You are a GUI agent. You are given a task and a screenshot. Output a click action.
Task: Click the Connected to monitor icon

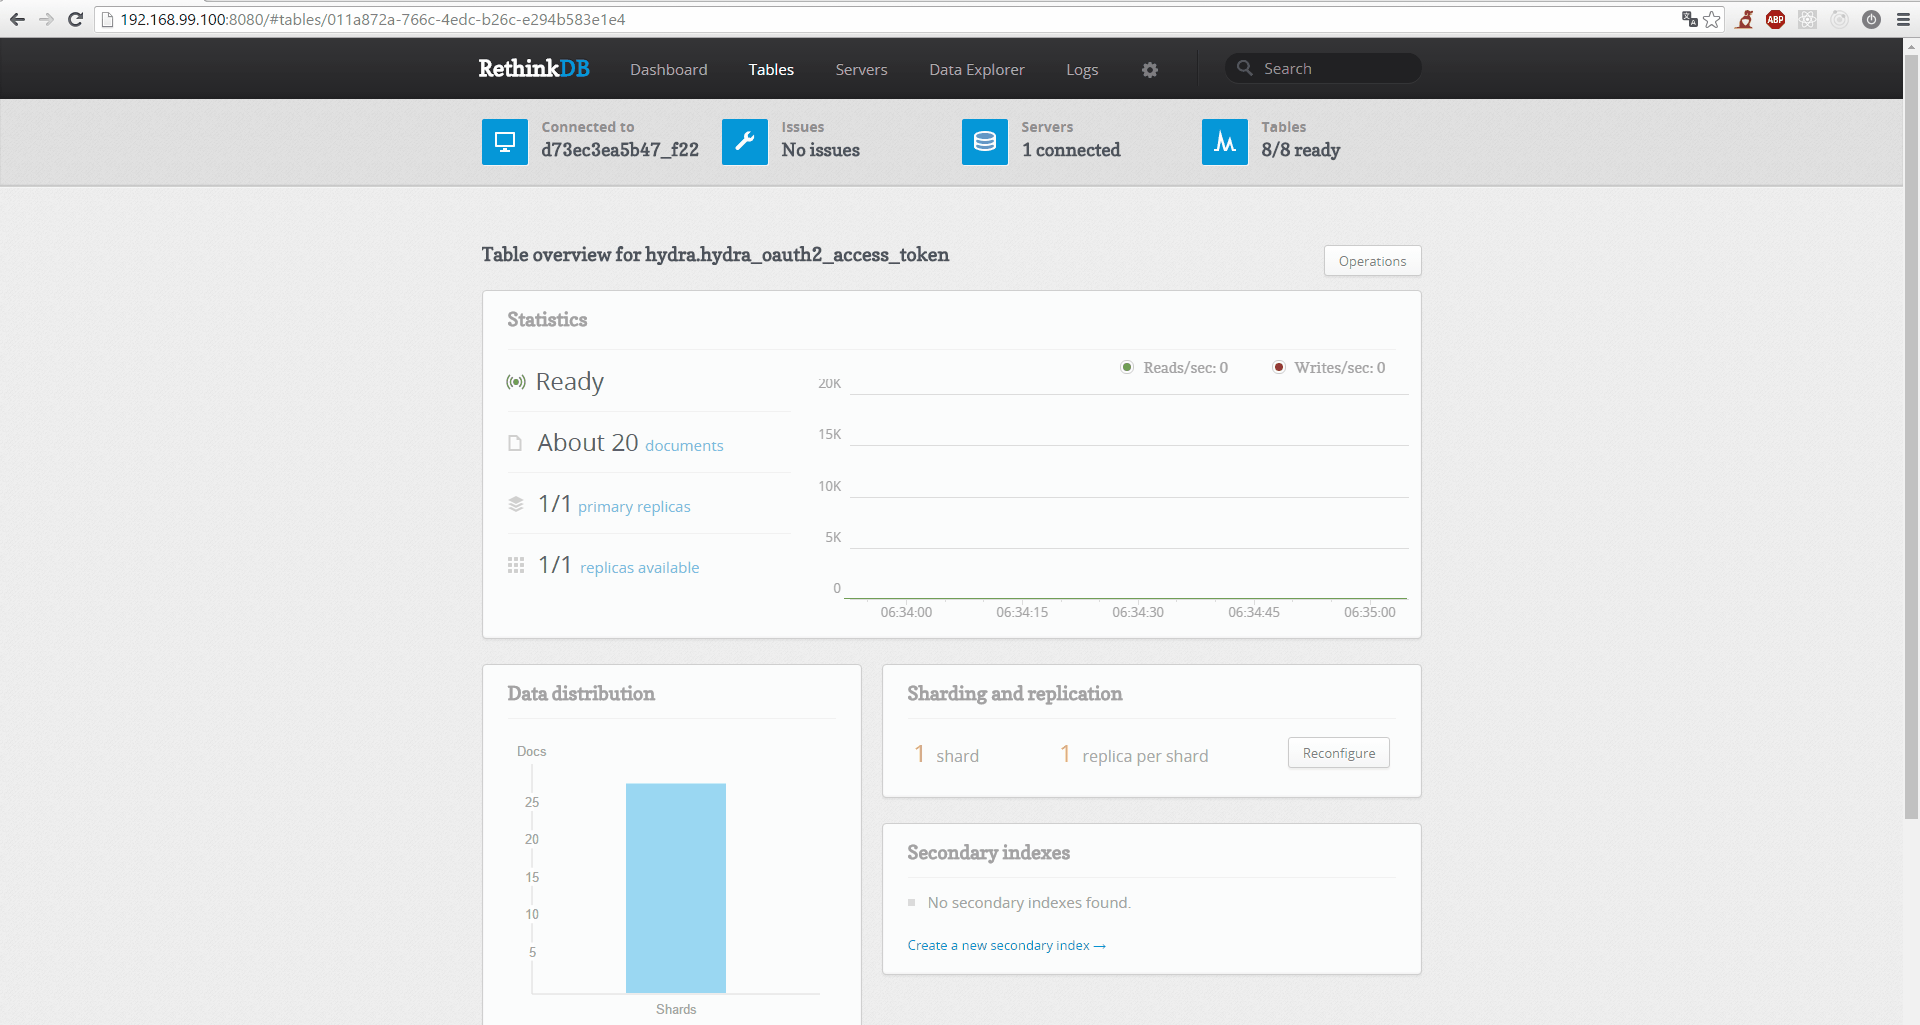pyautogui.click(x=505, y=142)
